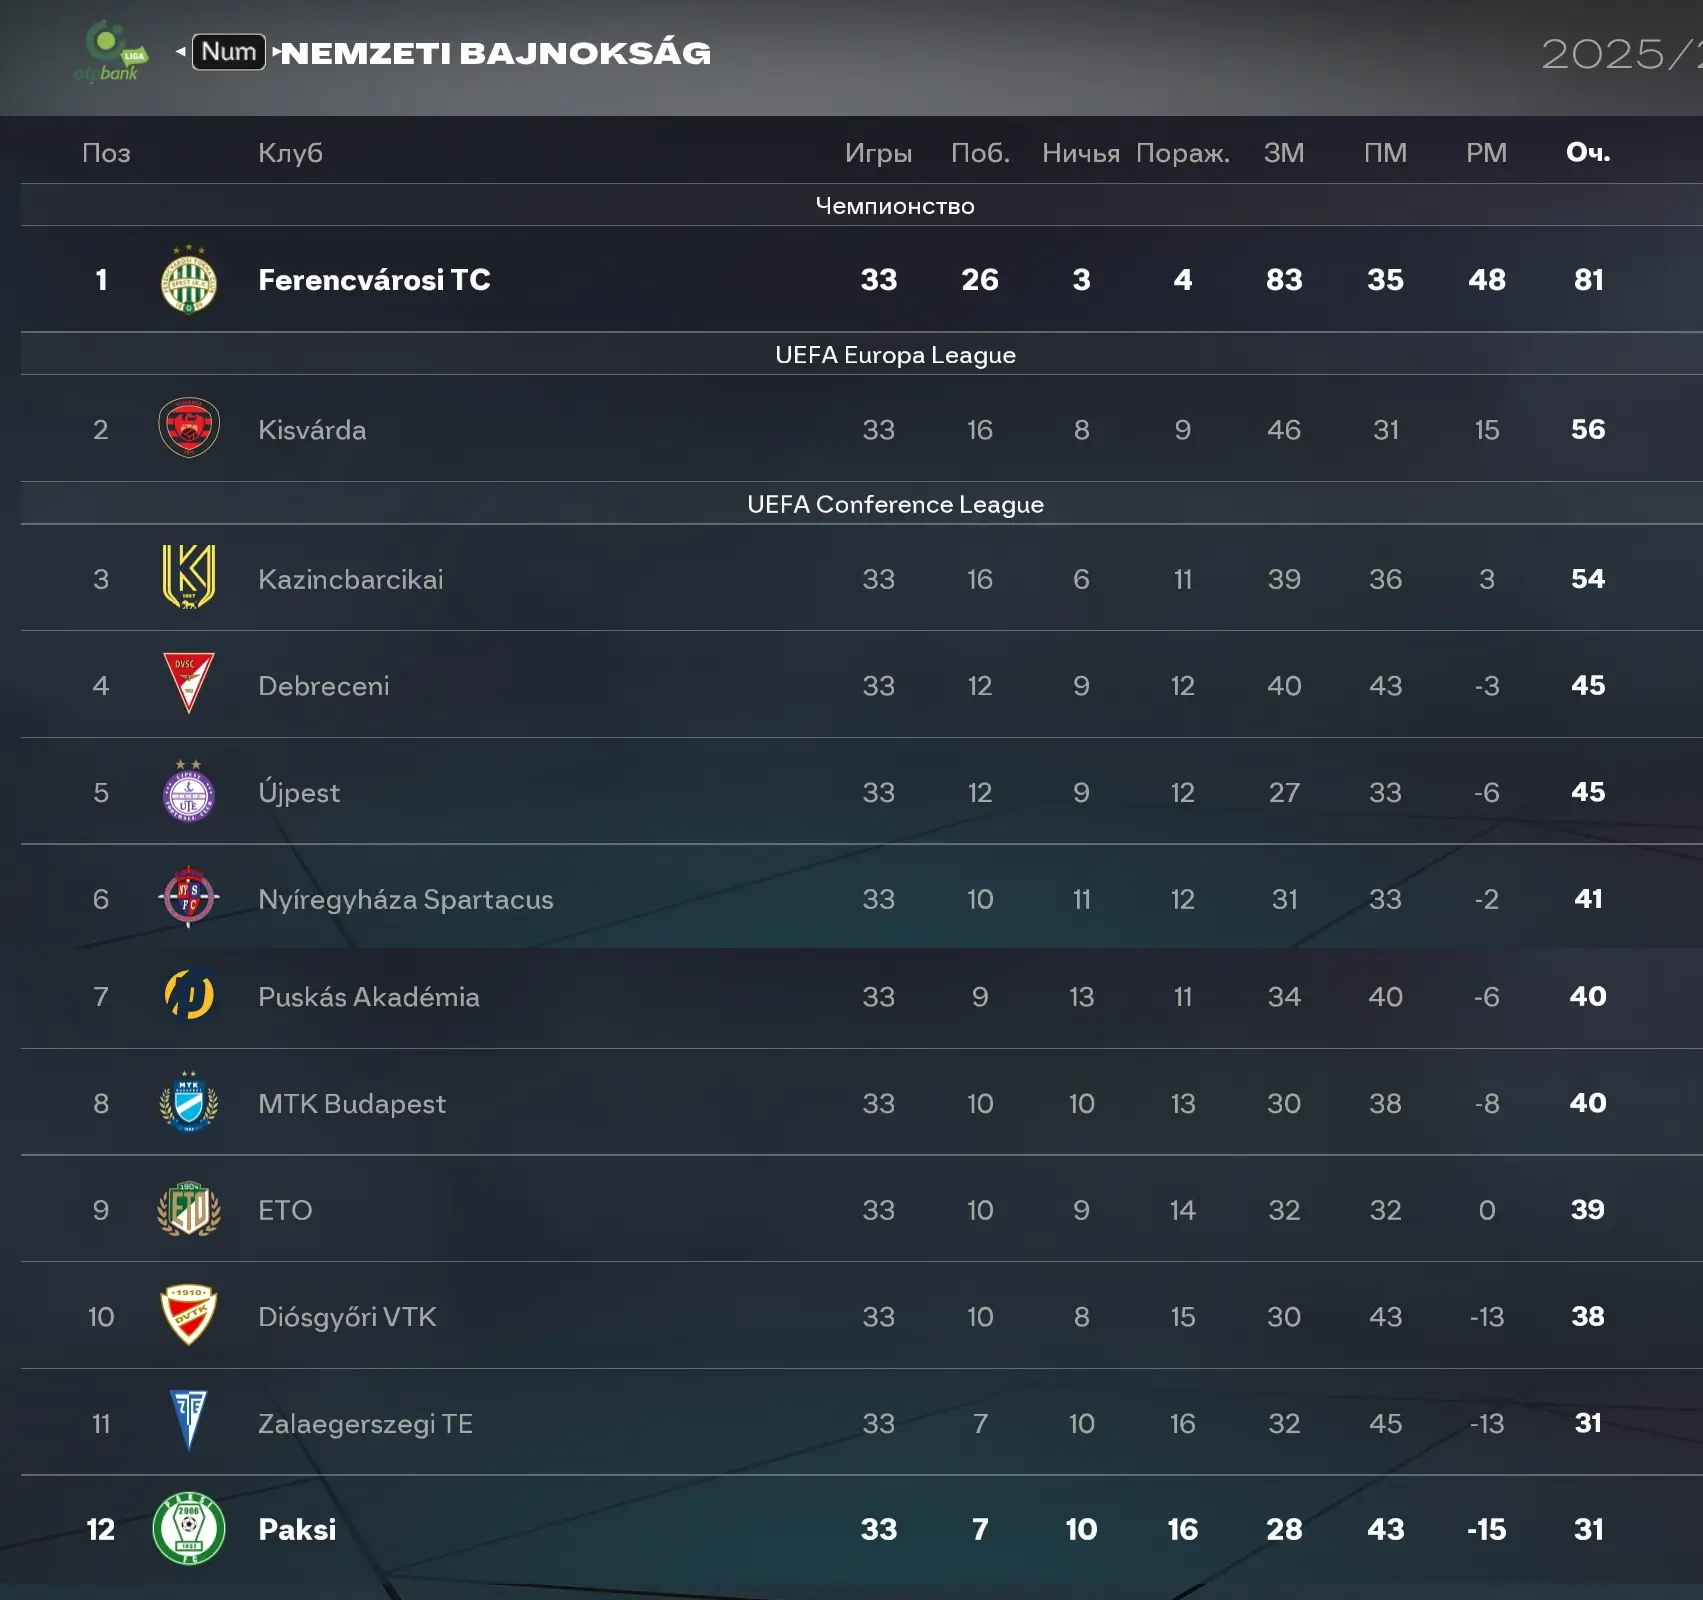
Task: Click the Kisvárda club crest
Action: [188, 429]
